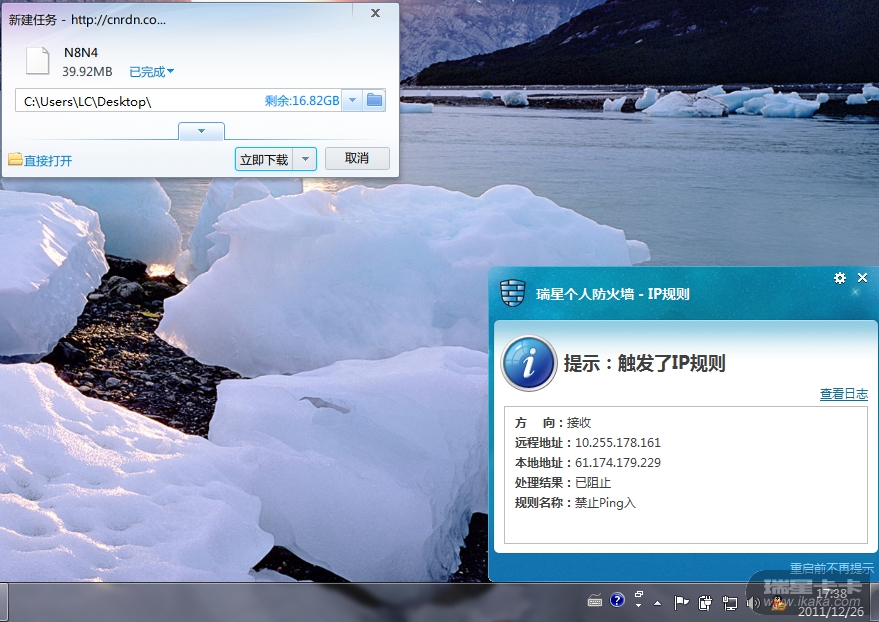
Task: Expand more options with the center chevron tab
Action: coord(201,131)
